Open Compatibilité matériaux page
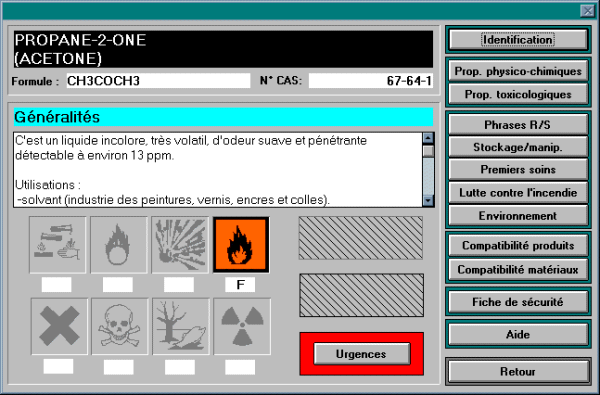This screenshot has height=395, width=600. pyautogui.click(x=518, y=269)
